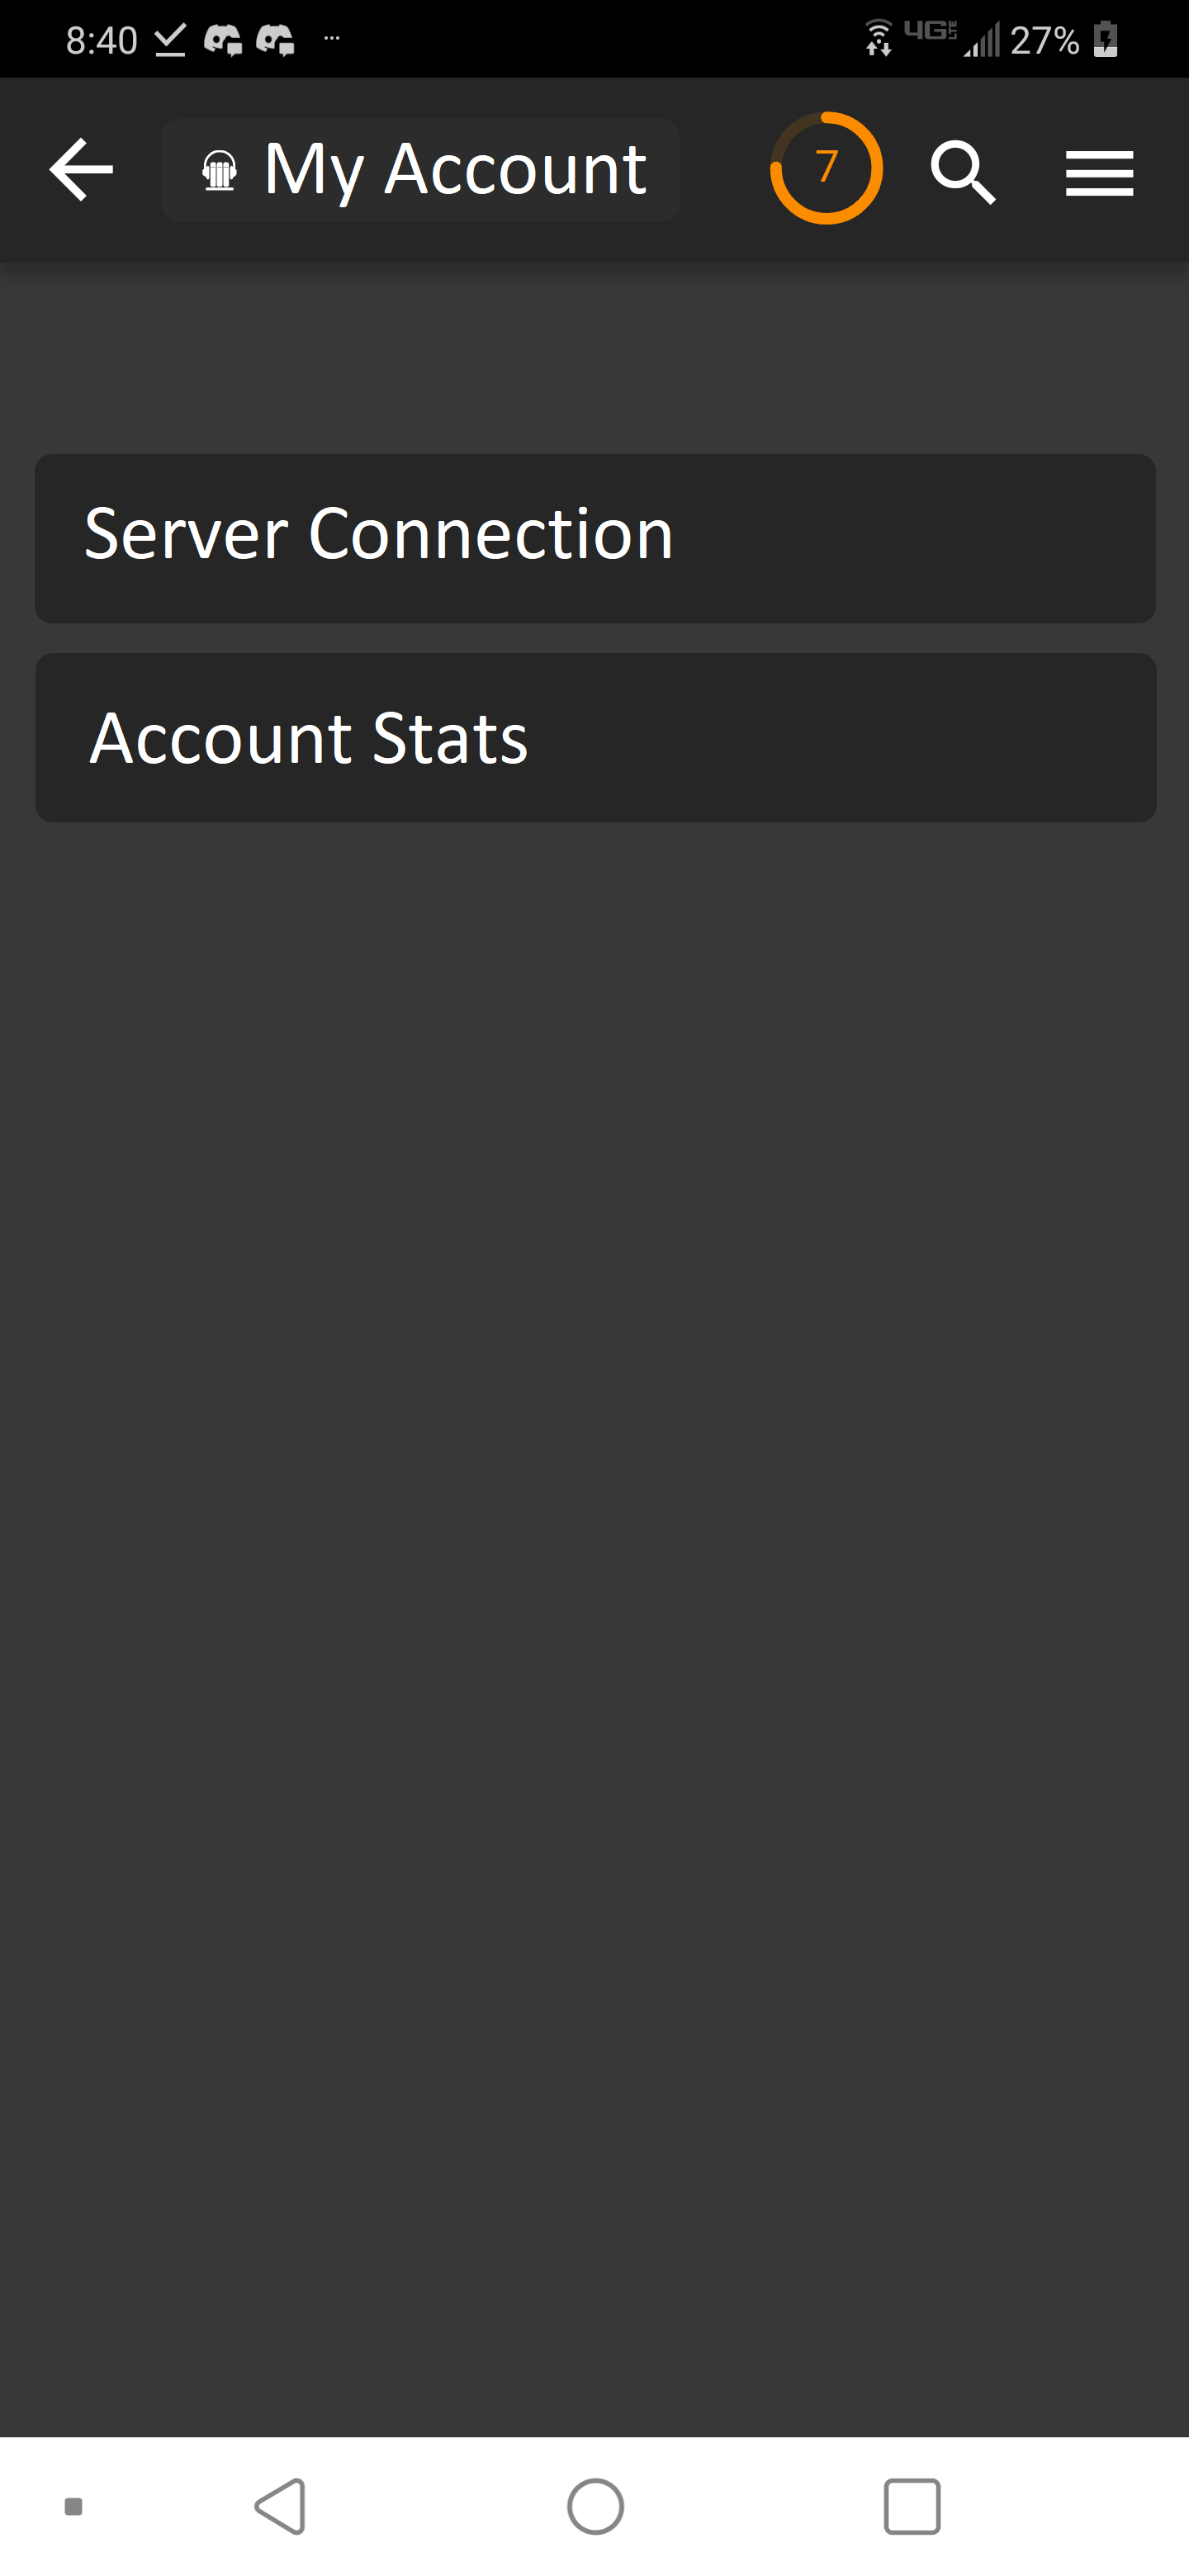Image resolution: width=1189 pixels, height=2576 pixels.
Task: Tap the Android back triangle button
Action: (x=281, y=2506)
